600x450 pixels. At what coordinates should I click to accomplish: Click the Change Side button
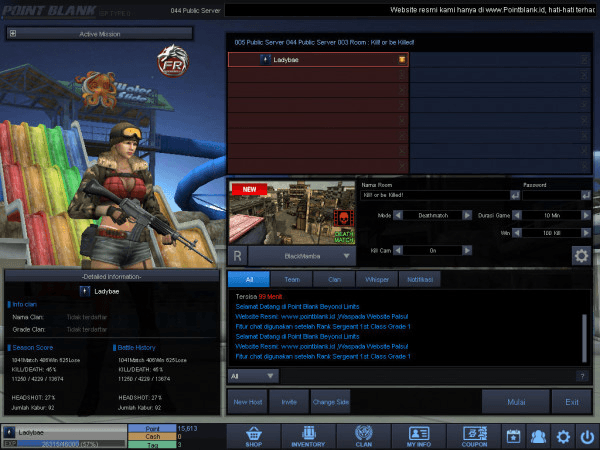331,402
